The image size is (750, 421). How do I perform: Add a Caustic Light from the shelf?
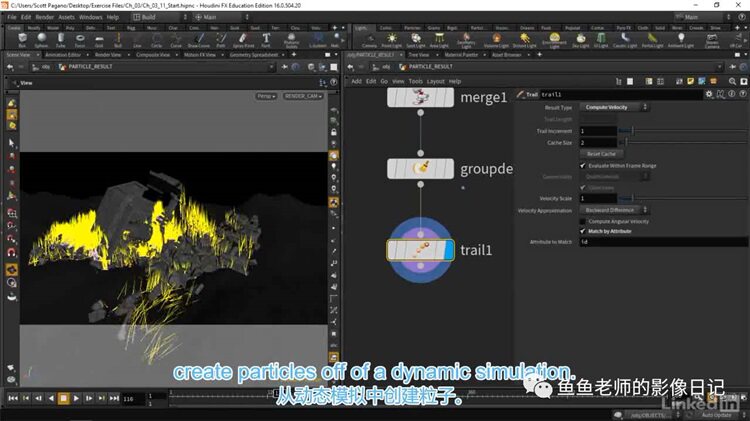click(625, 40)
